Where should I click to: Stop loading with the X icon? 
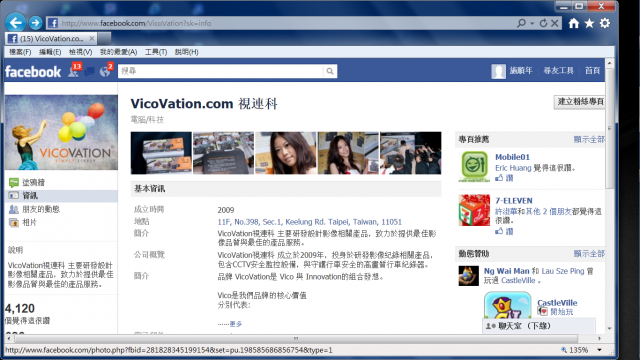coord(555,23)
